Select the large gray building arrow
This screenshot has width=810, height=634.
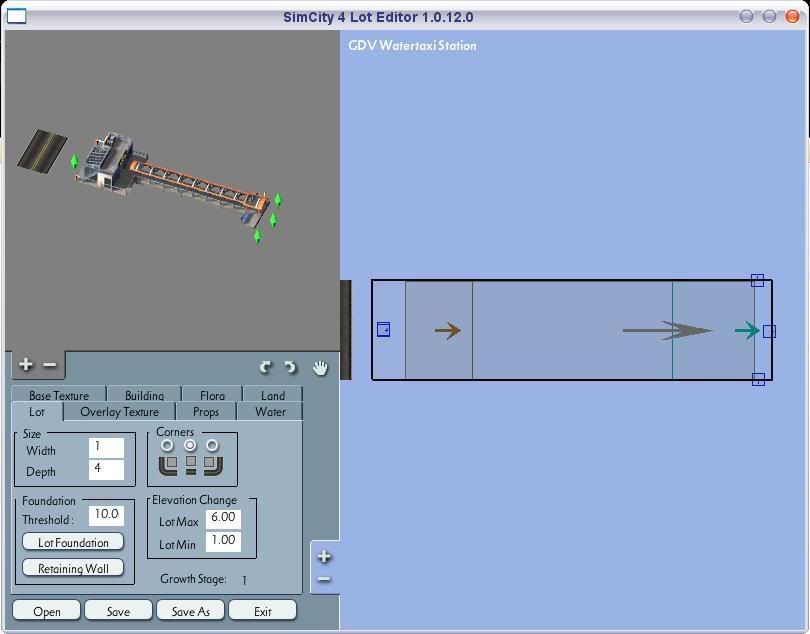[667, 331]
